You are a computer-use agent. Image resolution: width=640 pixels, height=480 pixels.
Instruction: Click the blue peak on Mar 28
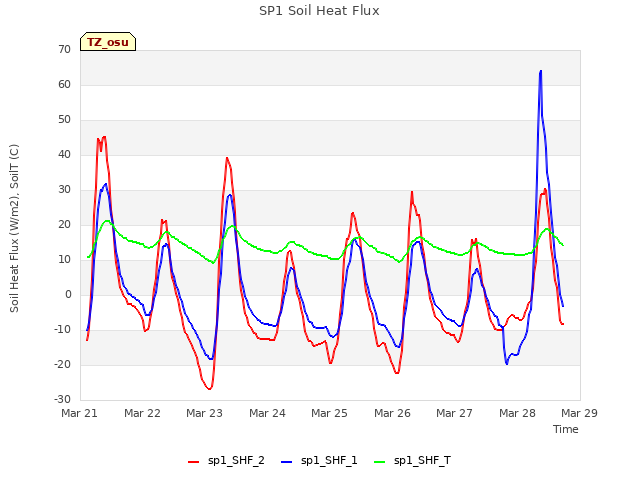pos(541,71)
